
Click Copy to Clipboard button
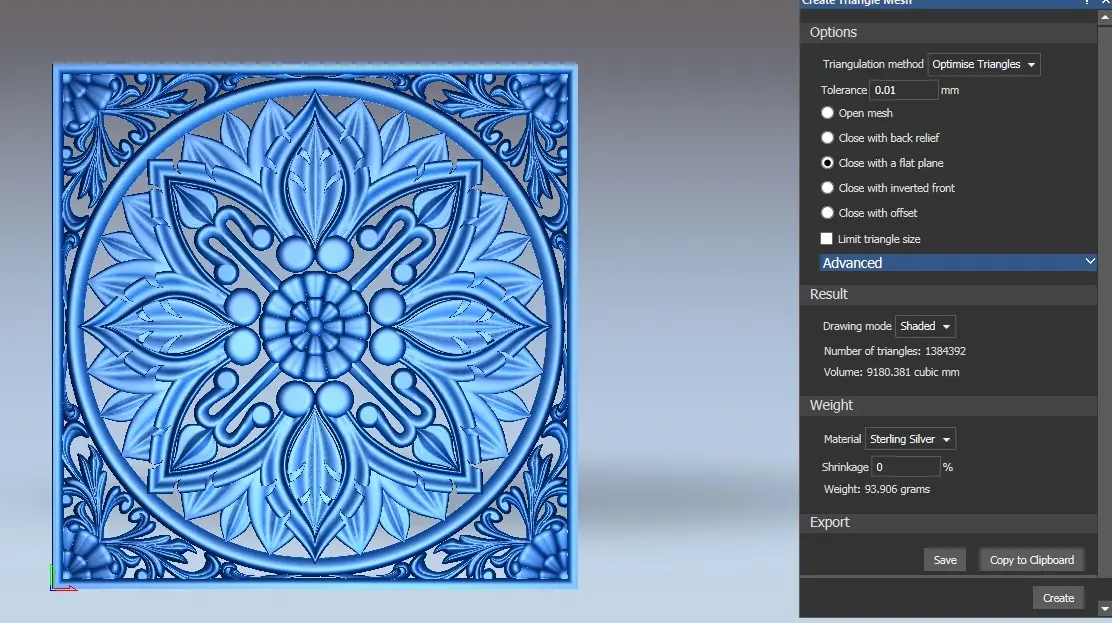point(1031,560)
